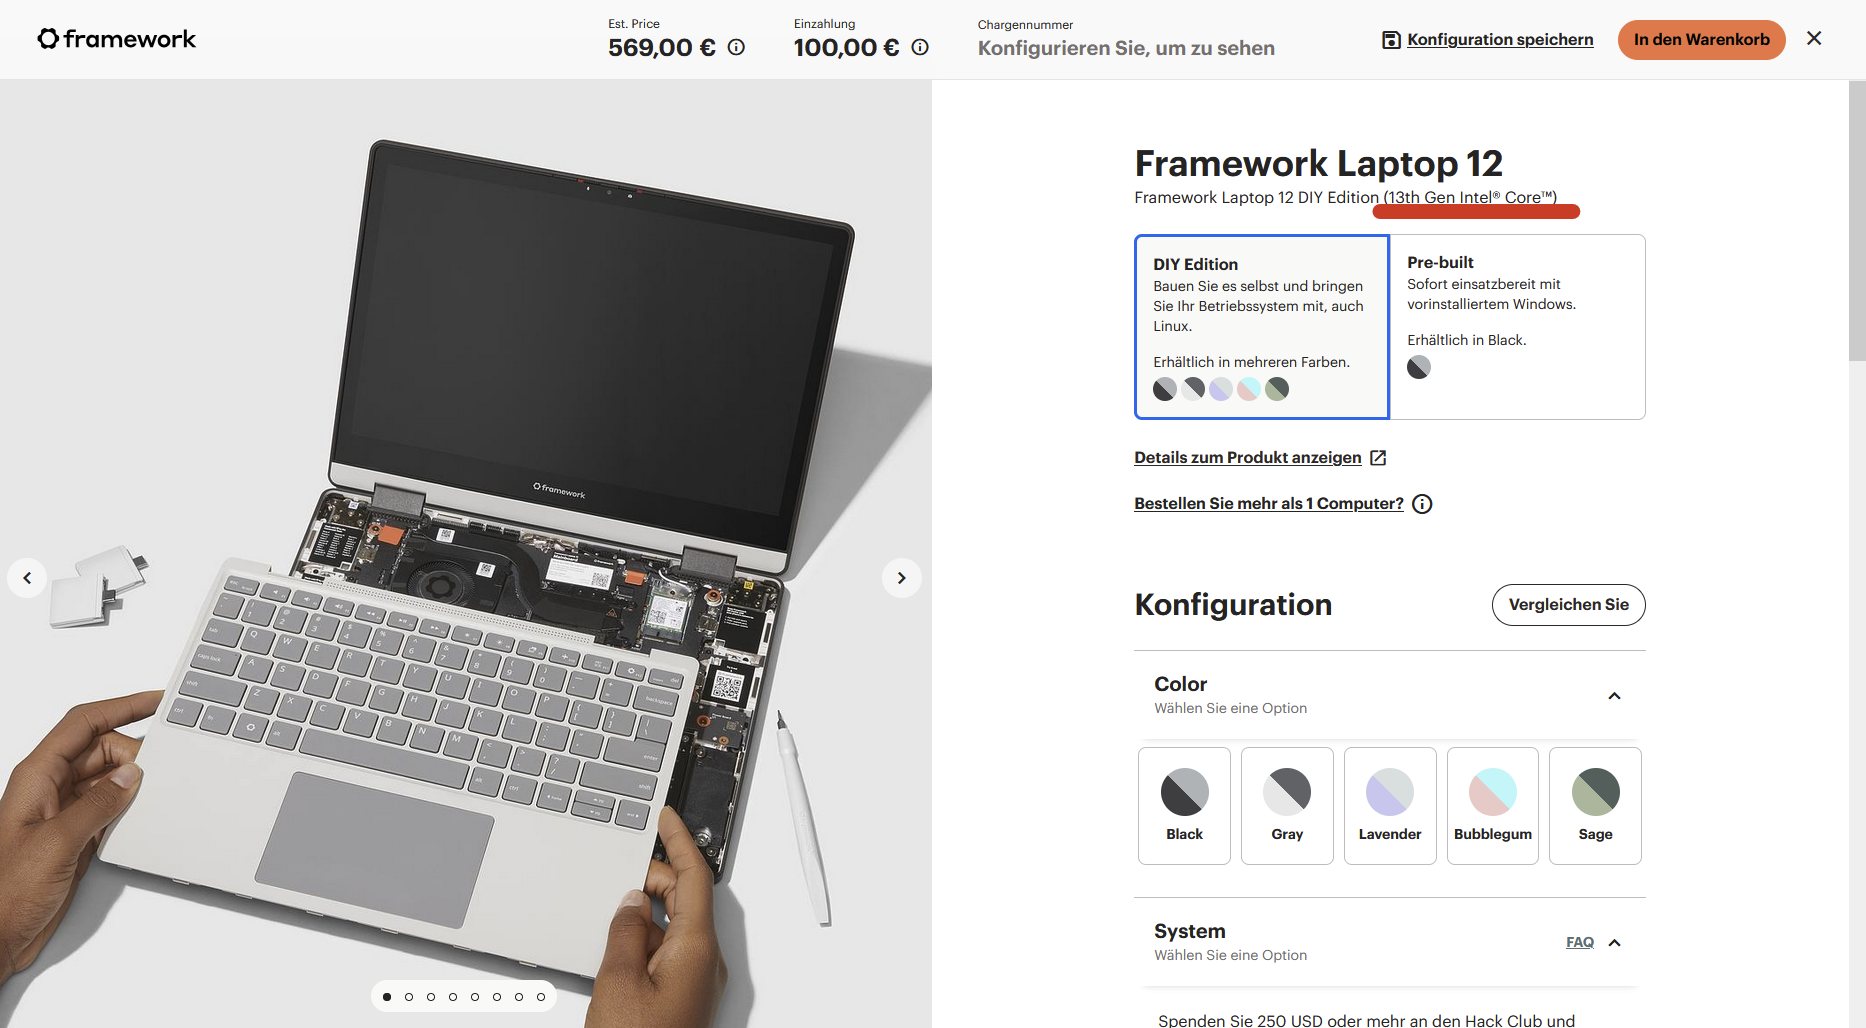Open the System FAQ link

(1580, 942)
